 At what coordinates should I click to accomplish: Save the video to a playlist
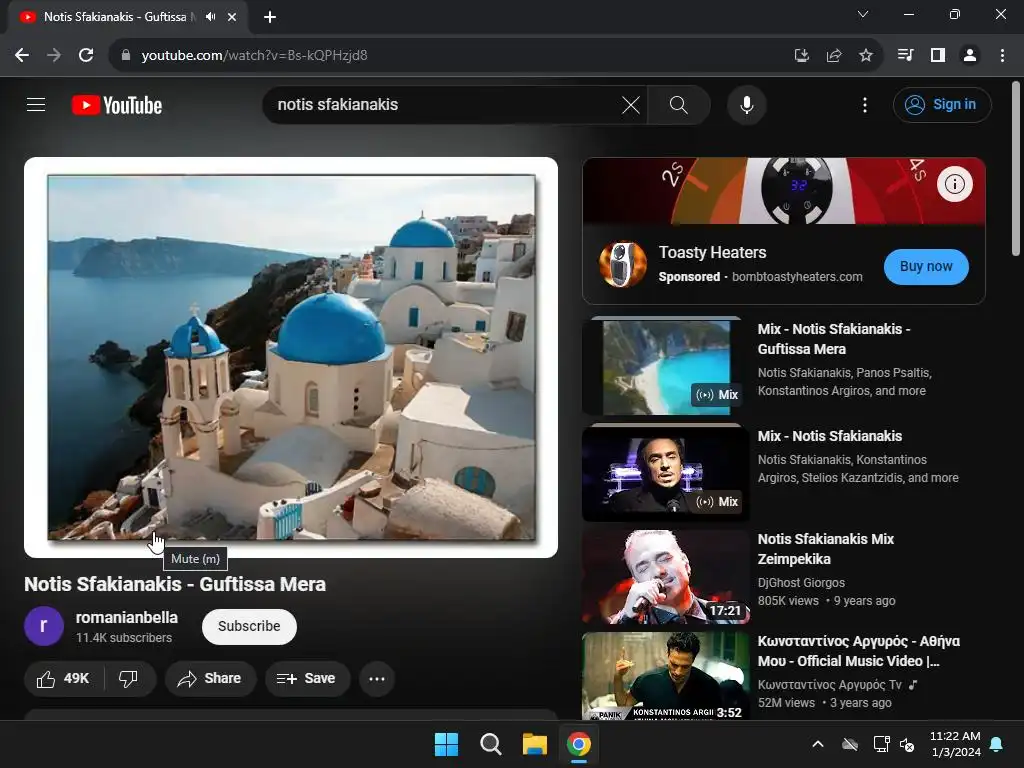pos(307,679)
